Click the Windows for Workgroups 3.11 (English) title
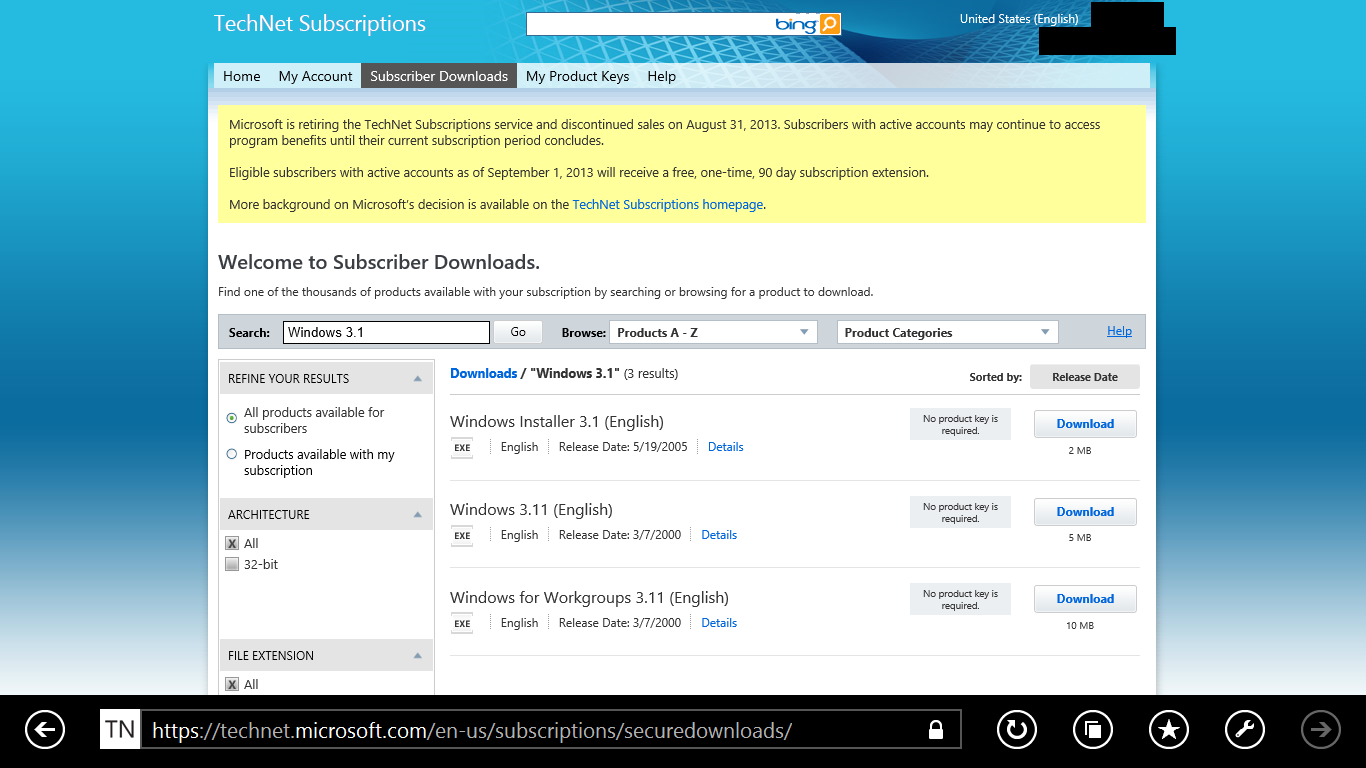Image resolution: width=1366 pixels, height=768 pixels. [x=589, y=598]
